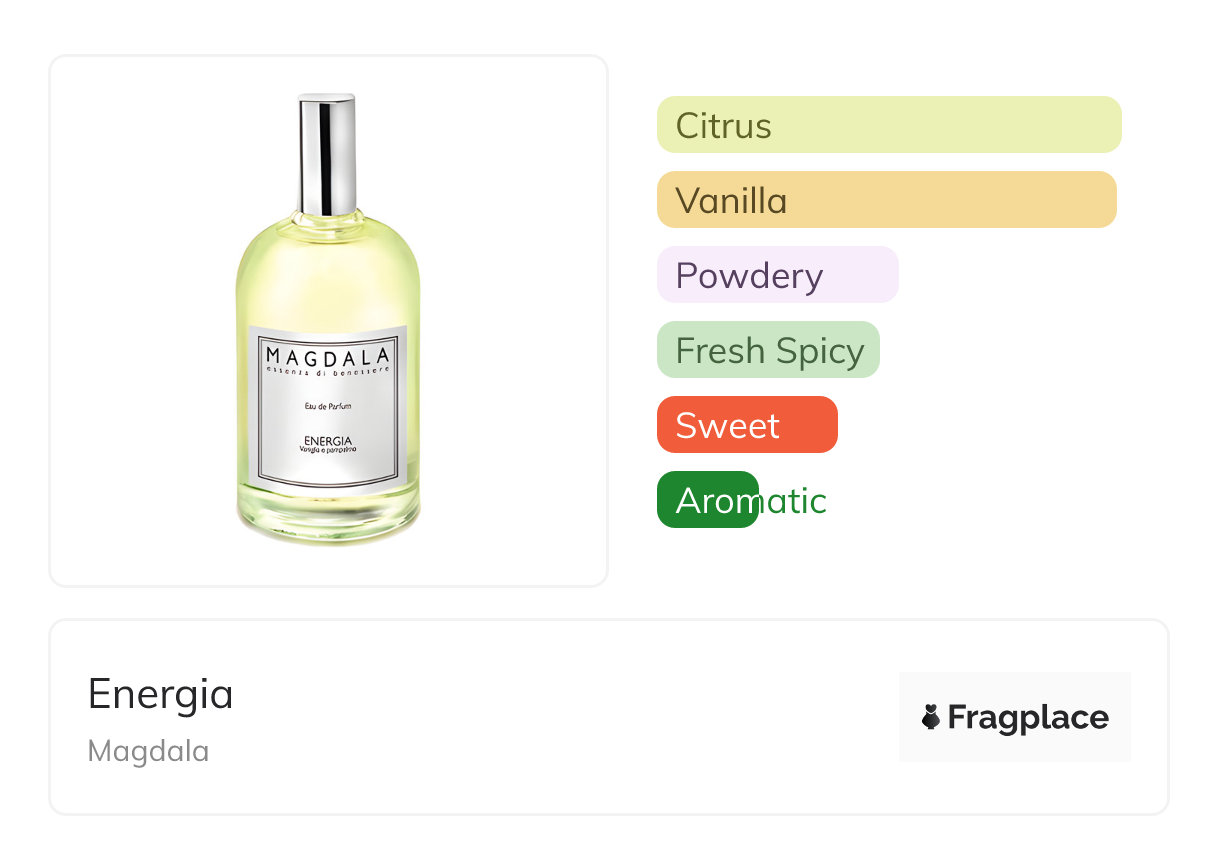Click the ENERGIA text on the bottle label
This screenshot has width=1218, height=864.
(x=328, y=440)
